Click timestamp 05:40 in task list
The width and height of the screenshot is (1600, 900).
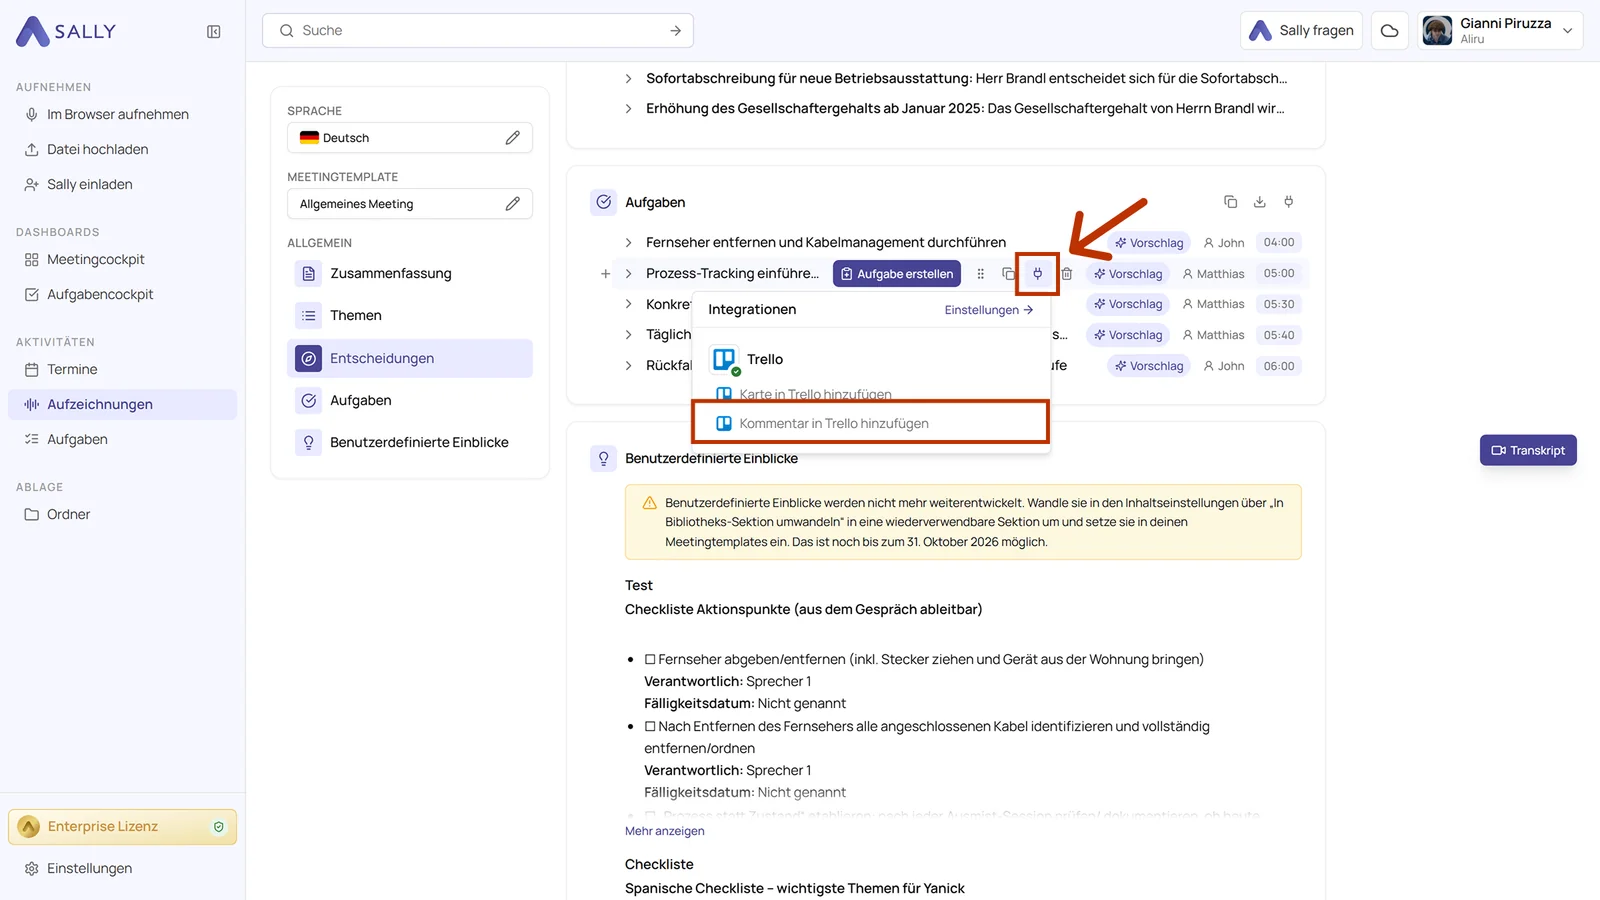coord(1279,335)
